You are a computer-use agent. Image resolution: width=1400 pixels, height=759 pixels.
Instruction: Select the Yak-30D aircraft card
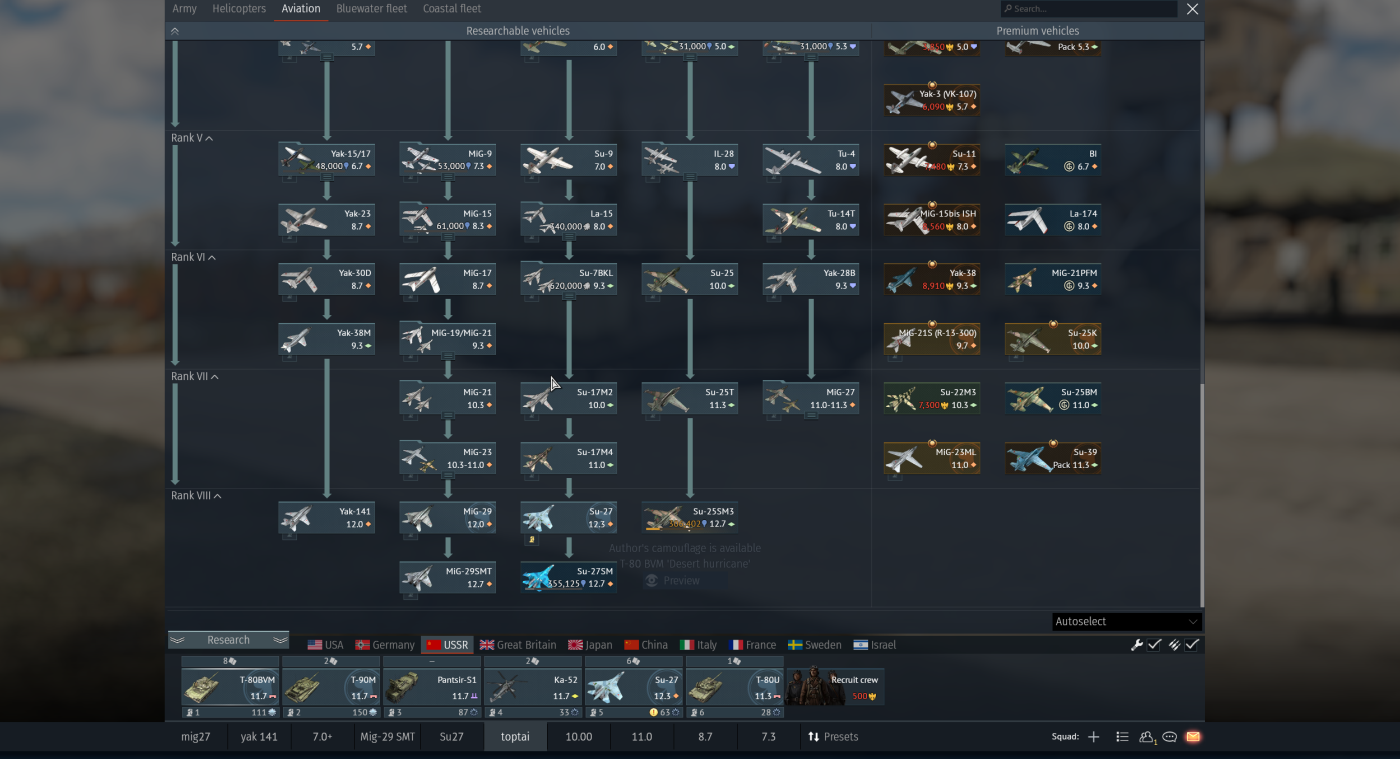click(327, 279)
